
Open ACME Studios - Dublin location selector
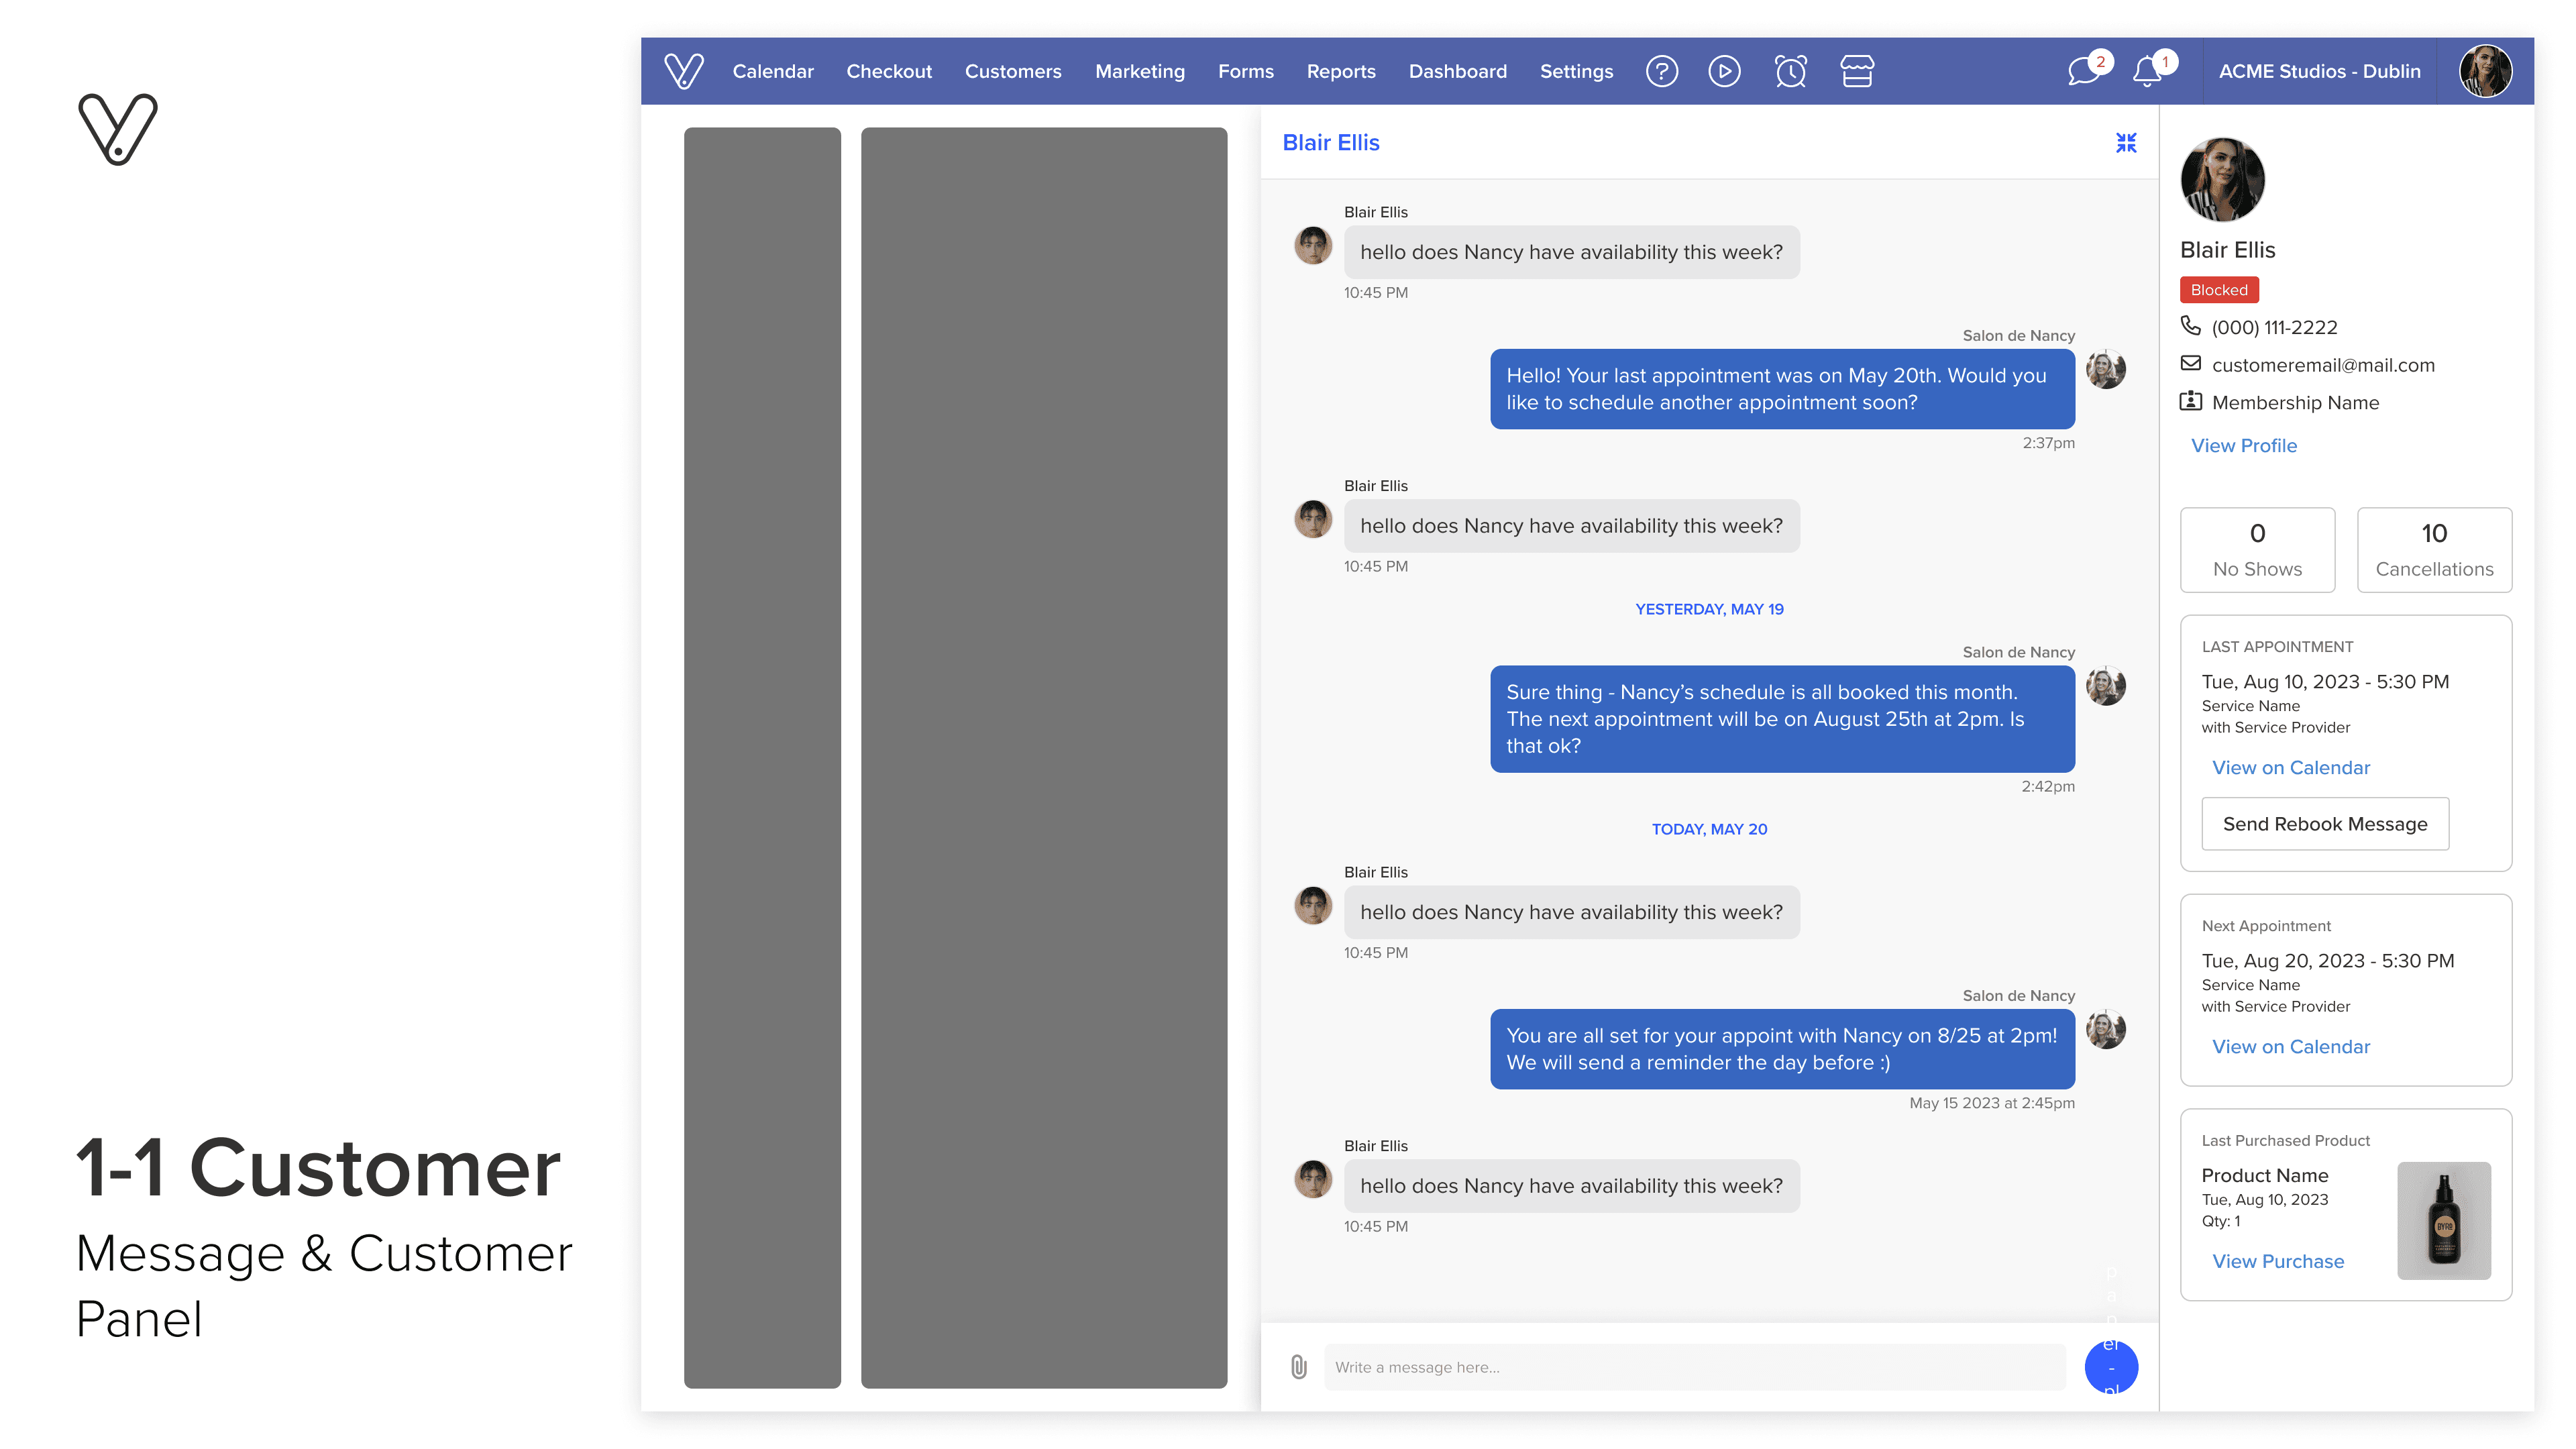point(2319,71)
